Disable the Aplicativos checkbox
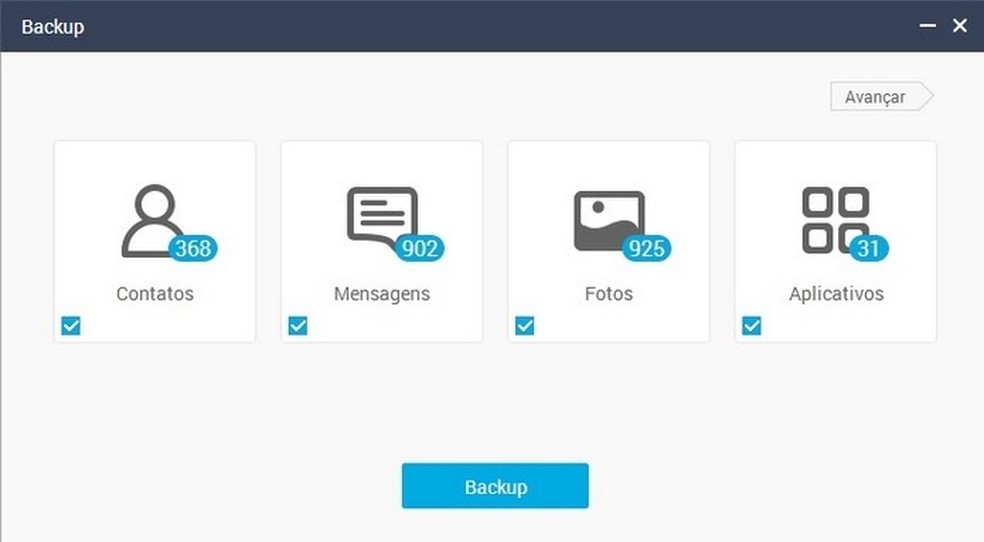984x542 pixels. (x=751, y=326)
